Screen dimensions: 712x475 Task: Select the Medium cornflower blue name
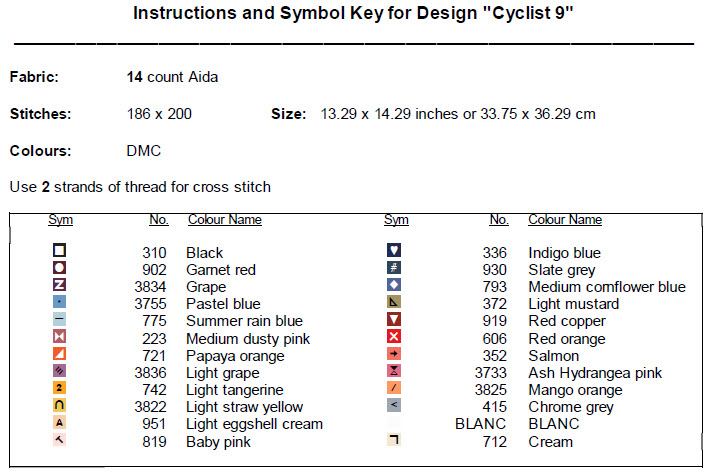pos(607,287)
